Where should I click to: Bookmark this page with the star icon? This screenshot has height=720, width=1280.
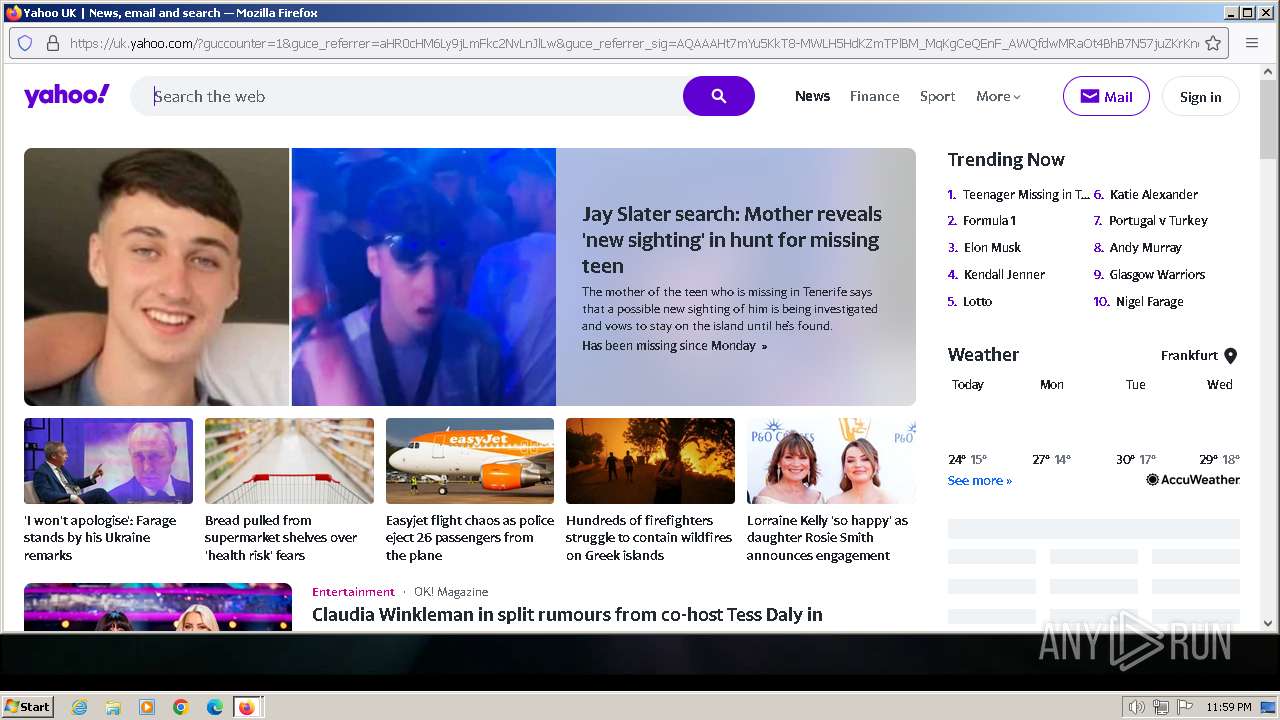pyautogui.click(x=1213, y=43)
